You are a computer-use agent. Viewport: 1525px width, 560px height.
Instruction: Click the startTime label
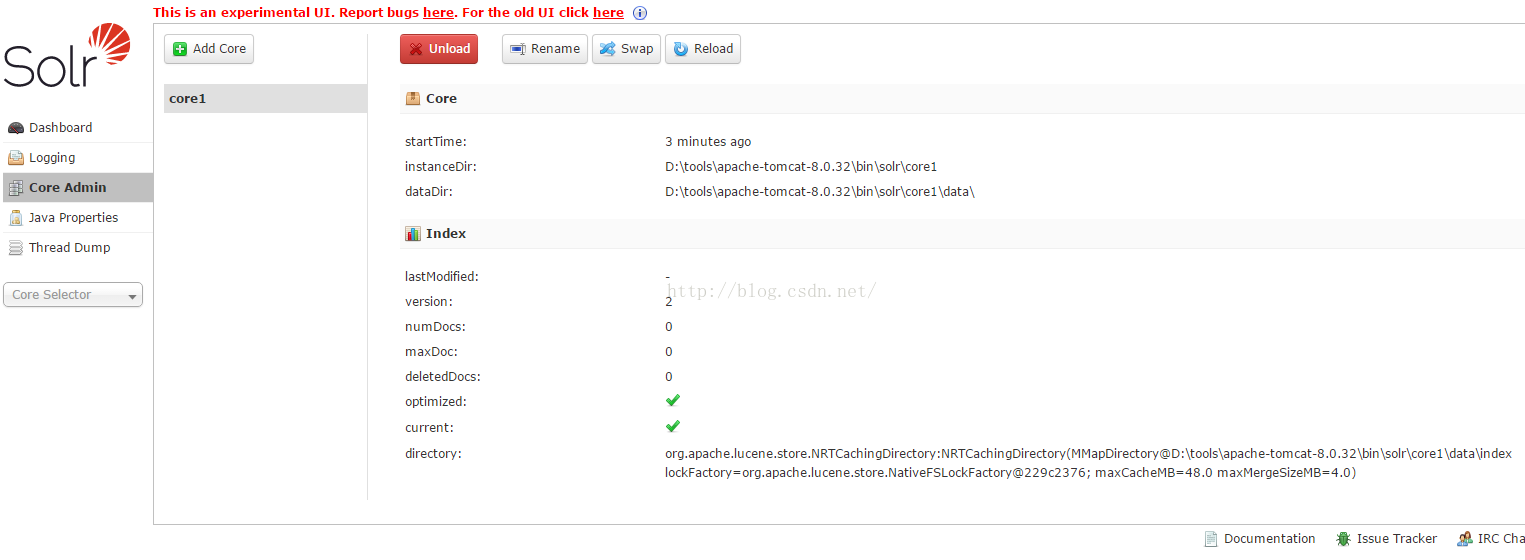click(436, 142)
